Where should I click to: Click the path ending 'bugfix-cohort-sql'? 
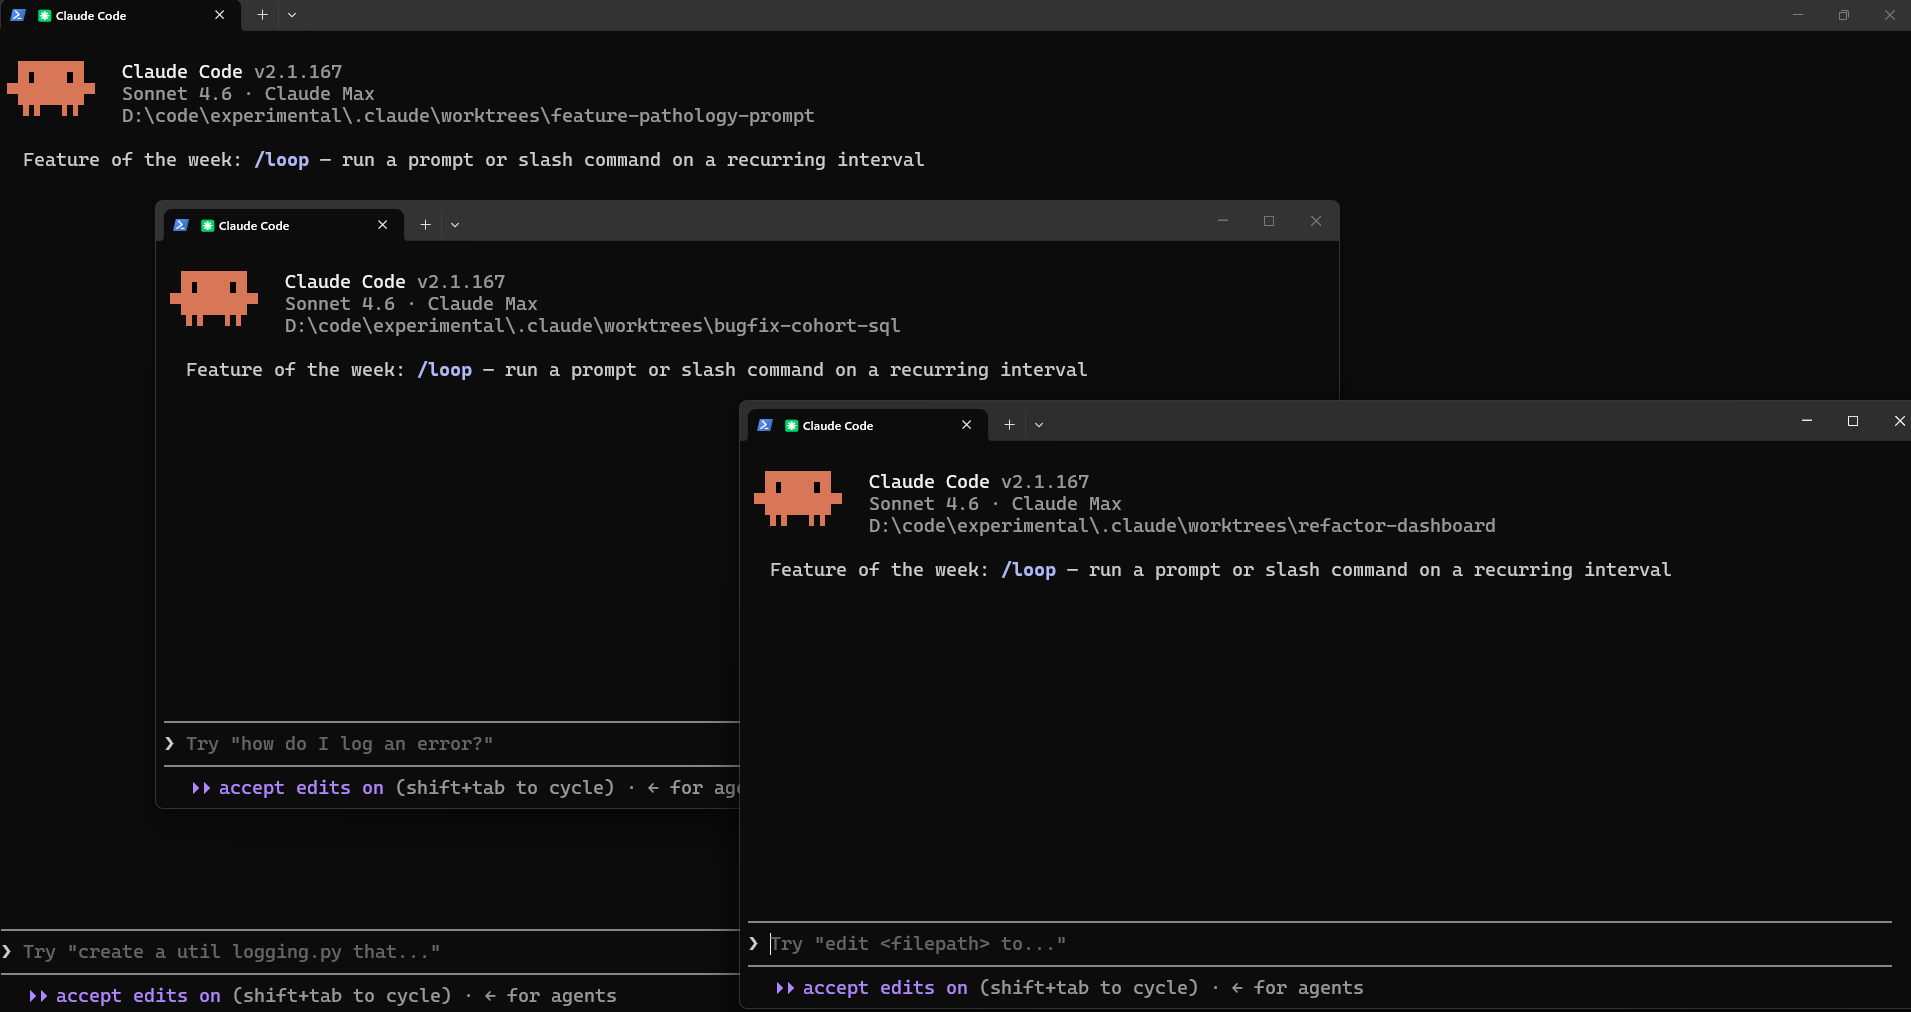tap(592, 326)
